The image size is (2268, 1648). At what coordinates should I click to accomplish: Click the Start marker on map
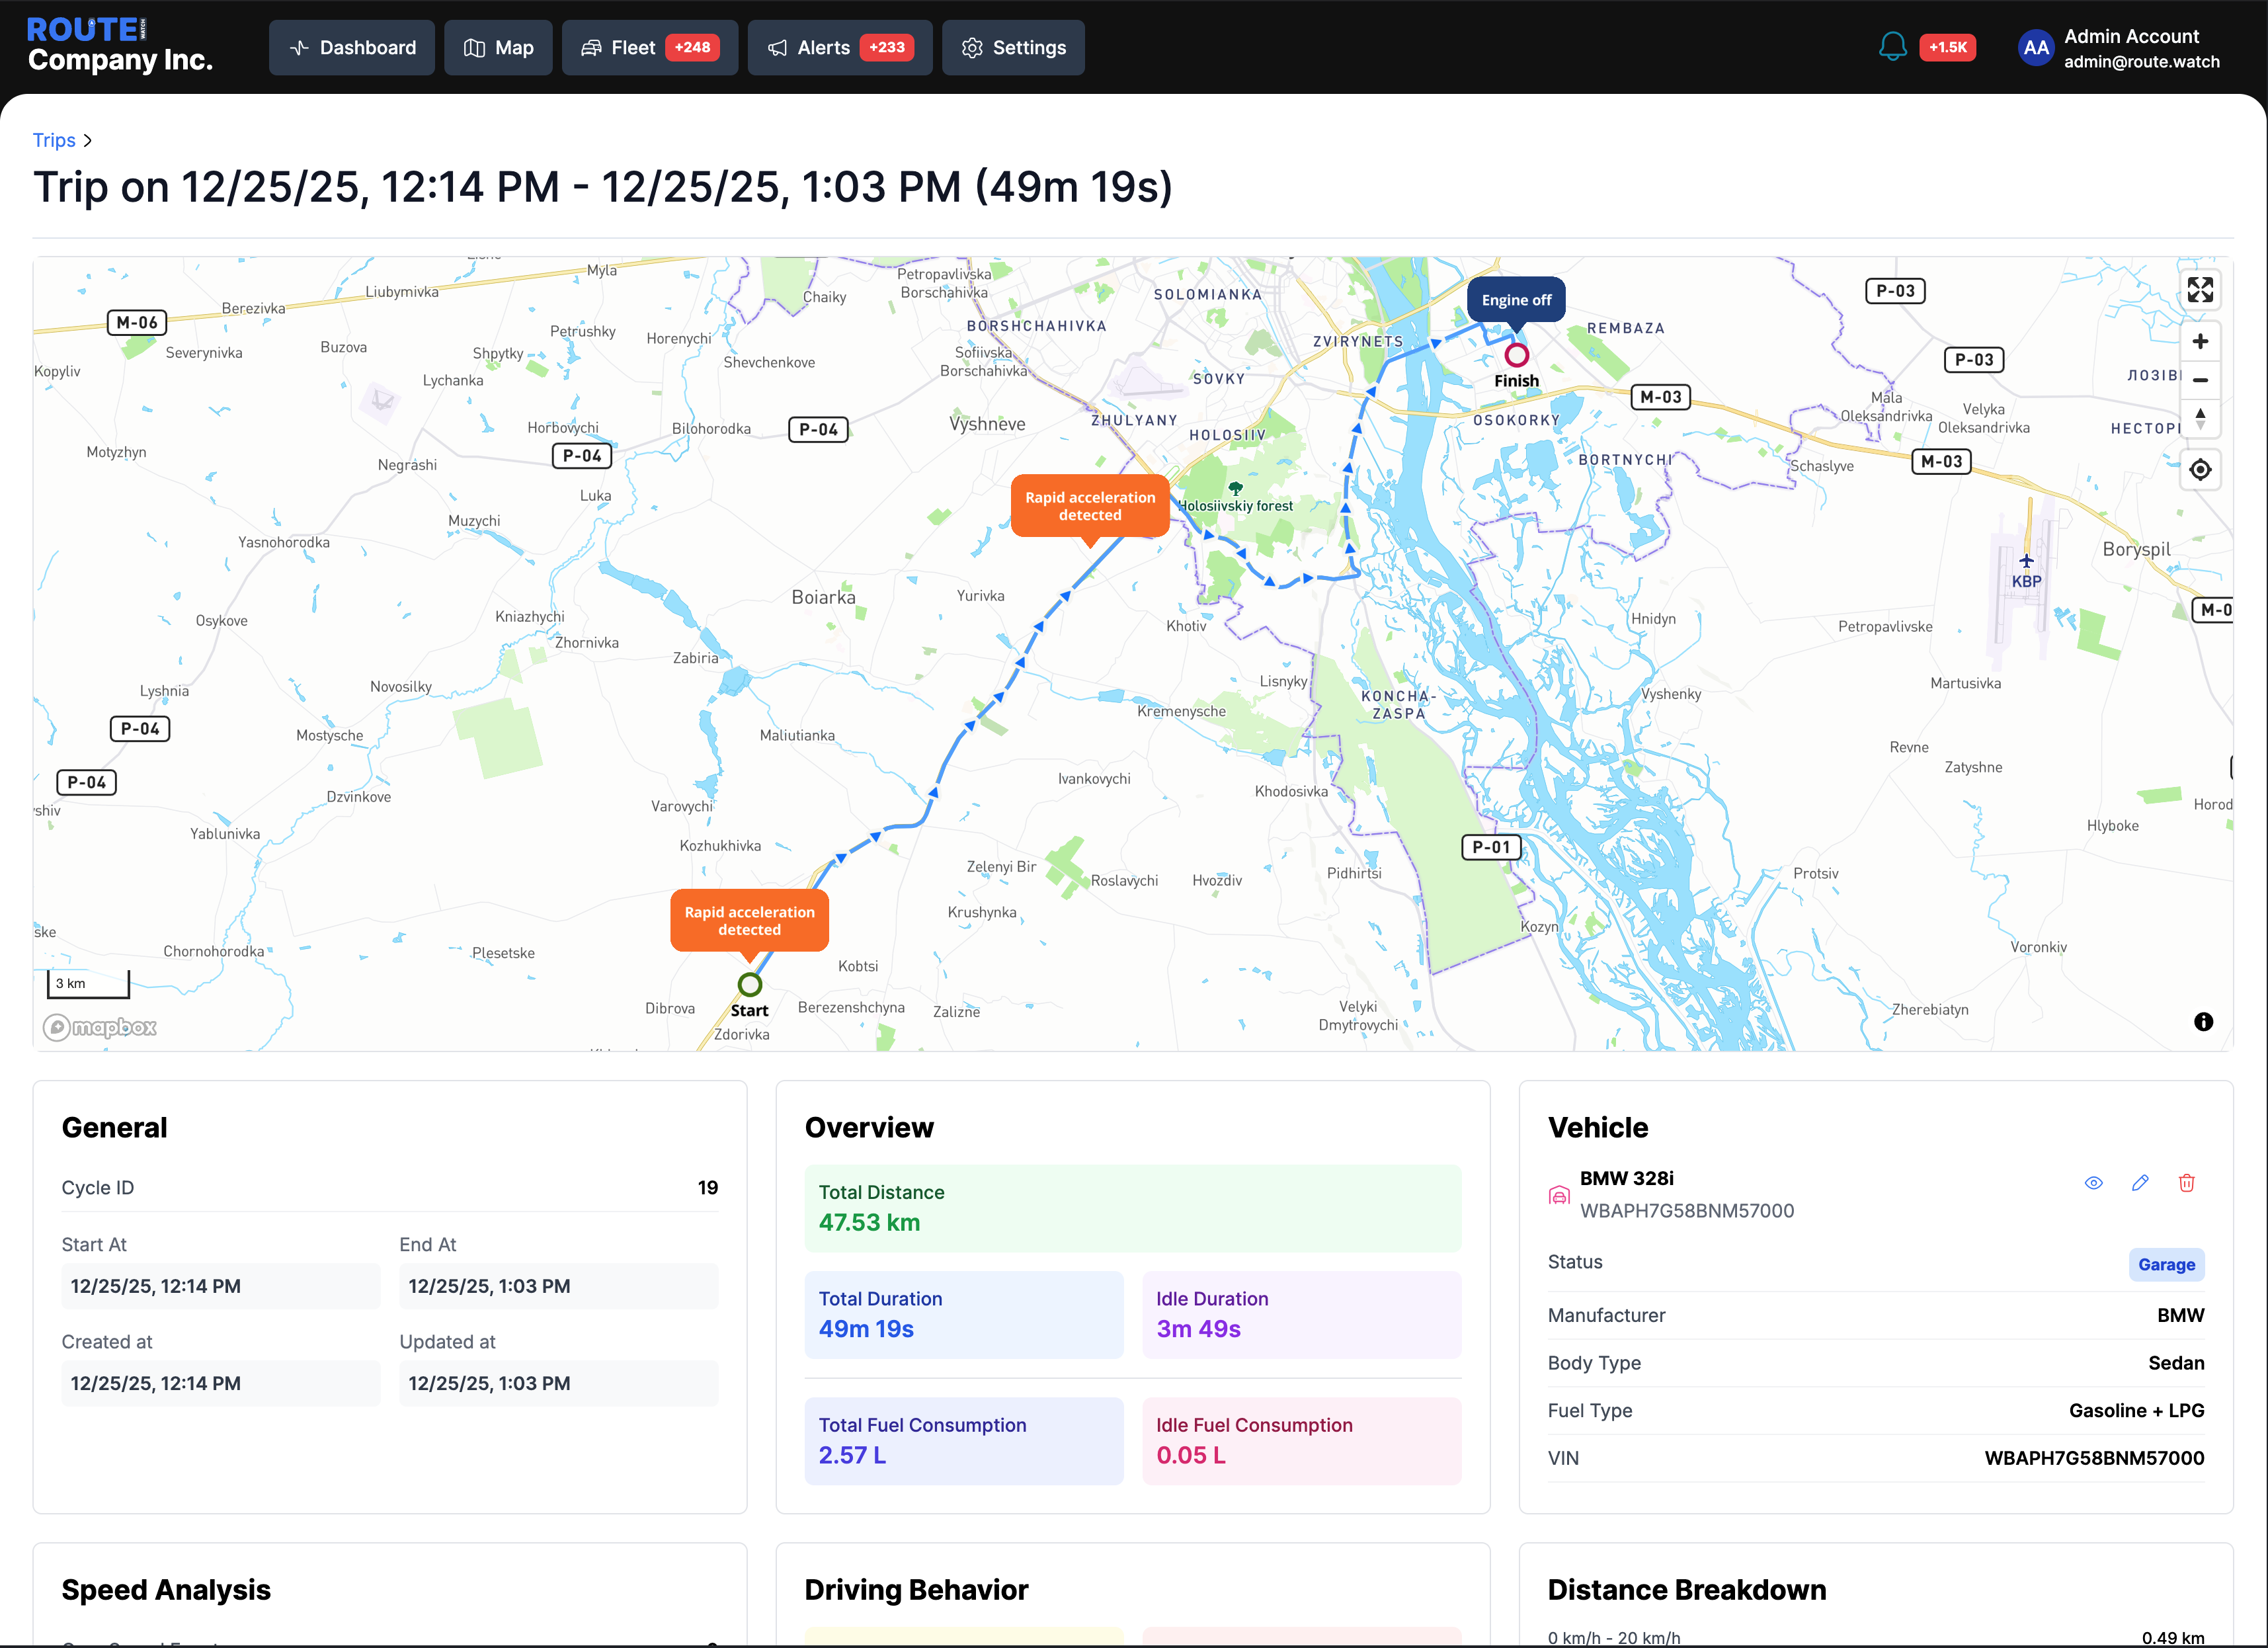[x=749, y=985]
